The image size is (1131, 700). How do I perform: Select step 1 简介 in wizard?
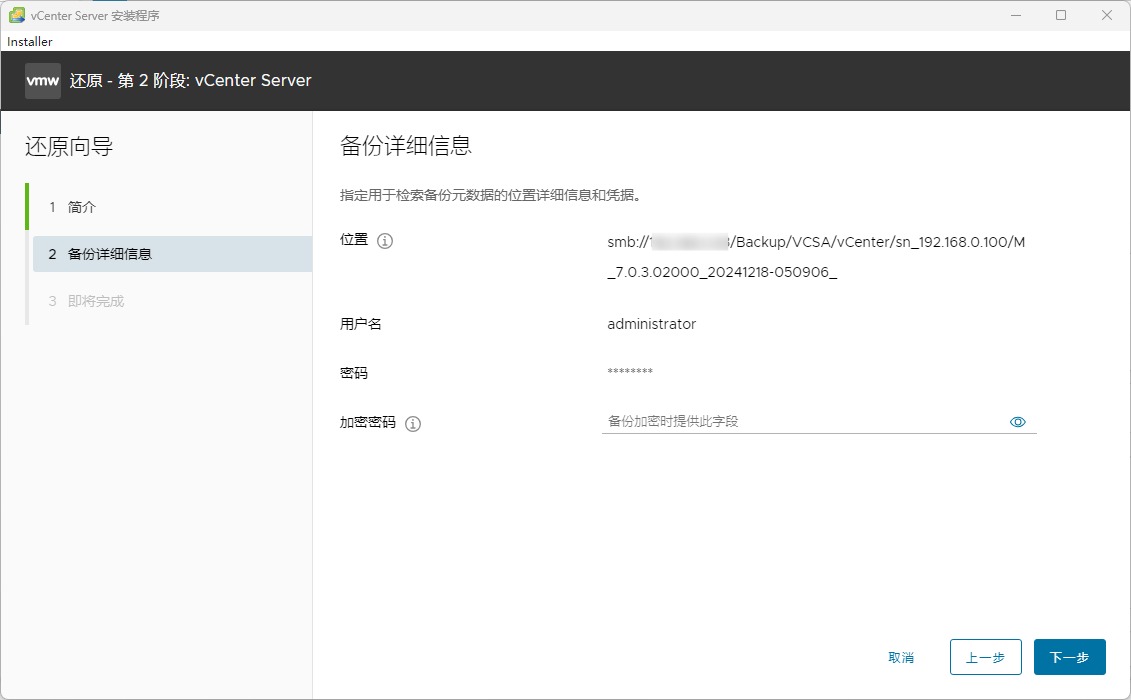(82, 207)
